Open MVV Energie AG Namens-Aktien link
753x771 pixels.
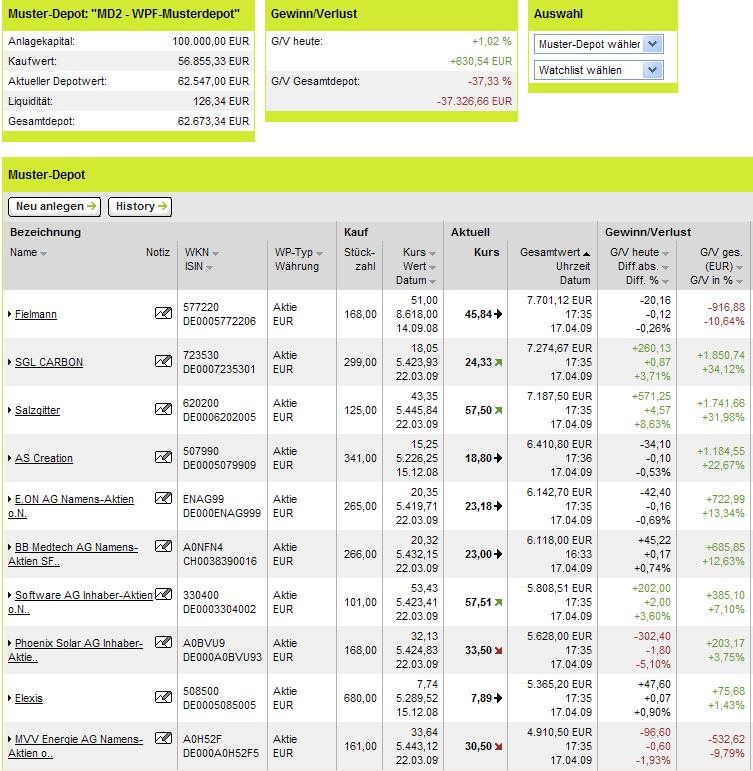(79, 739)
